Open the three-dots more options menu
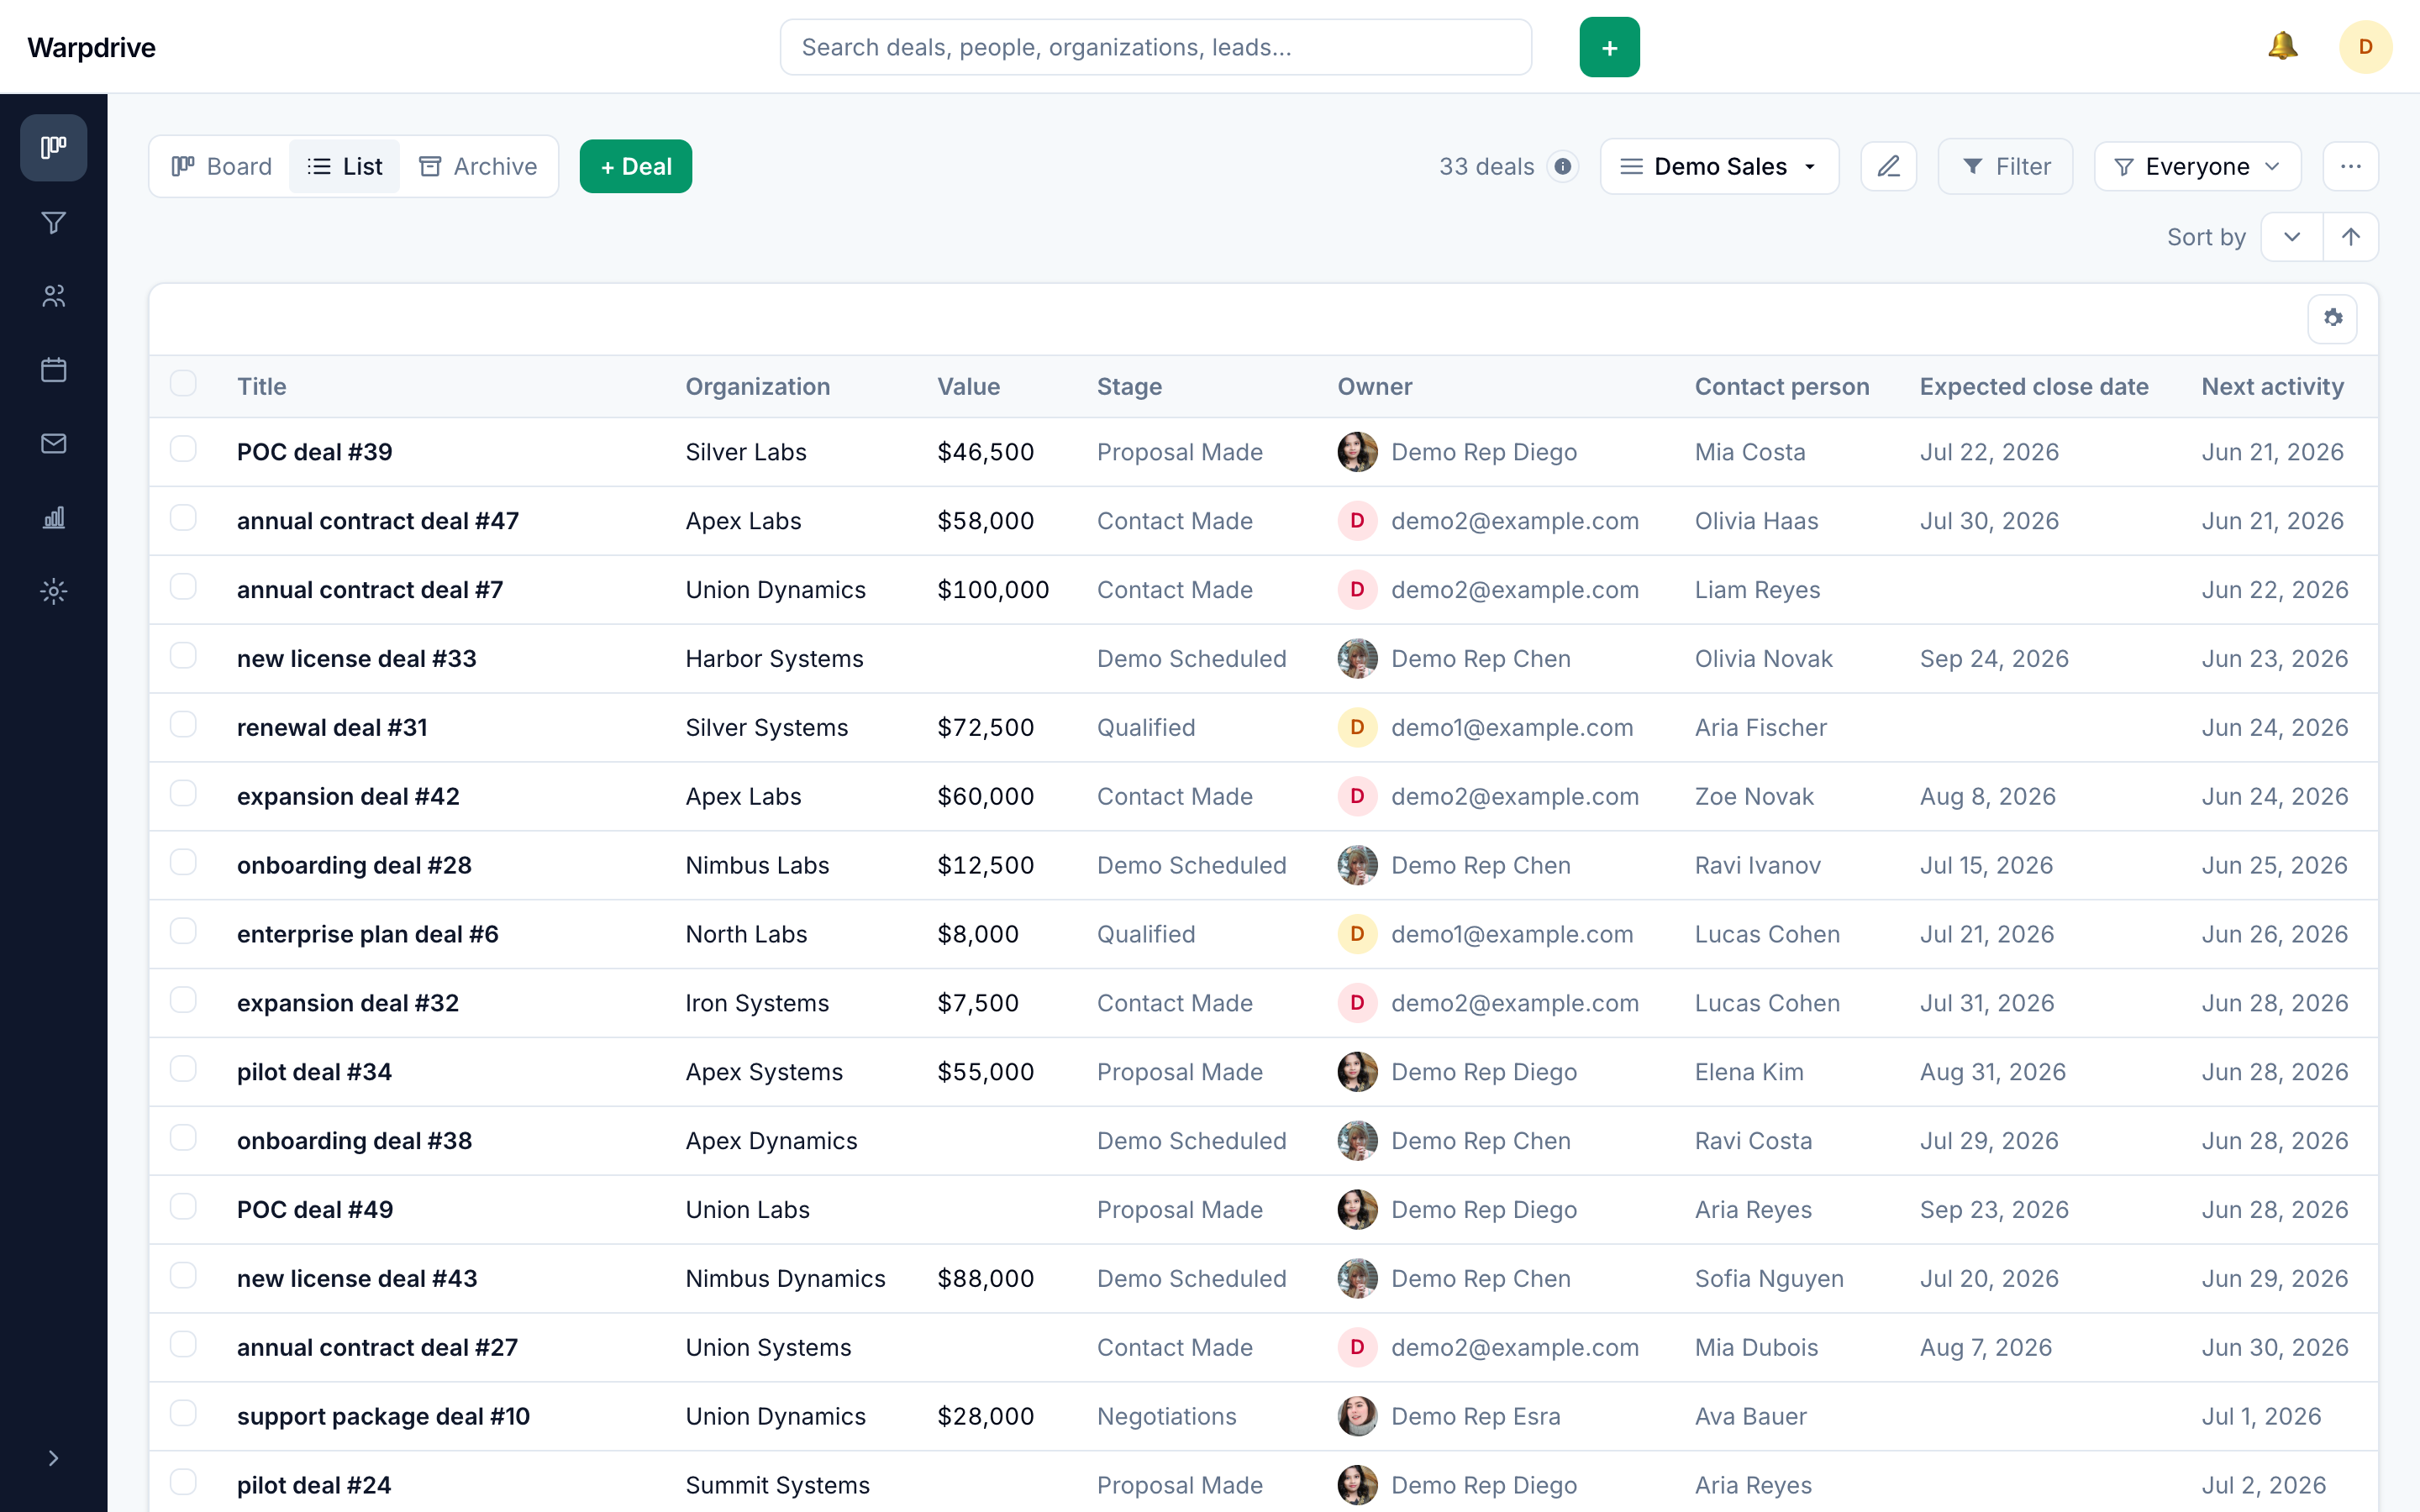Viewport: 2420px width, 1512px height. click(x=2350, y=166)
